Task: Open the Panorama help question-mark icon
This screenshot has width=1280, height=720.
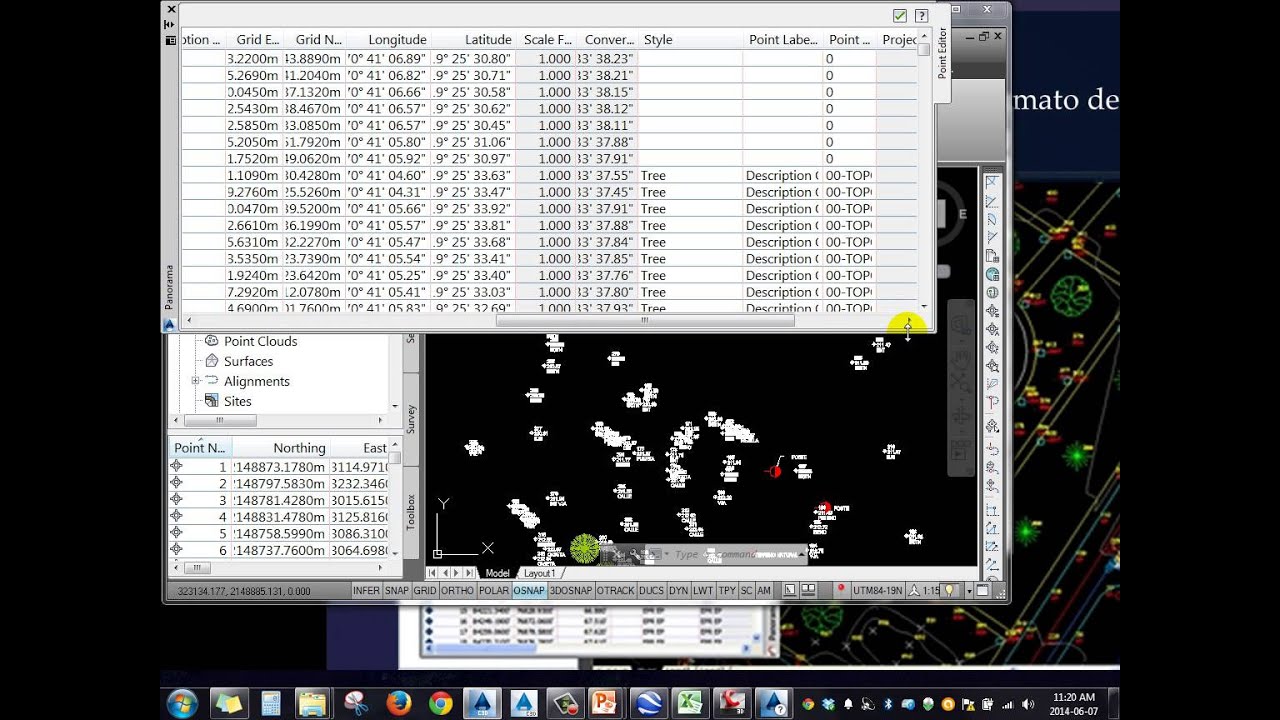Action: pyautogui.click(x=921, y=15)
